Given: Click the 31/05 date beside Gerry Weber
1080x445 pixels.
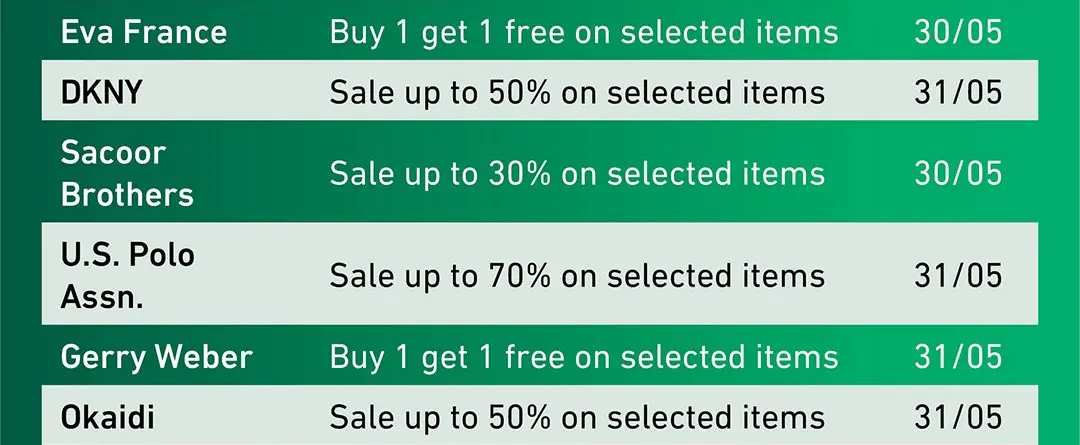Looking at the screenshot, I should 957,357.
